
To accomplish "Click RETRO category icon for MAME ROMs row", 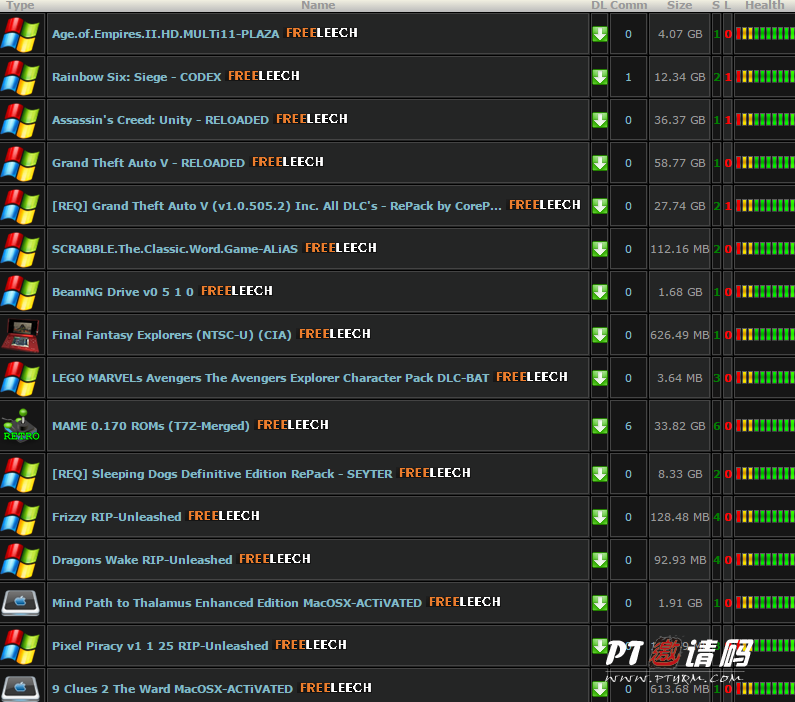I will coord(21,426).
